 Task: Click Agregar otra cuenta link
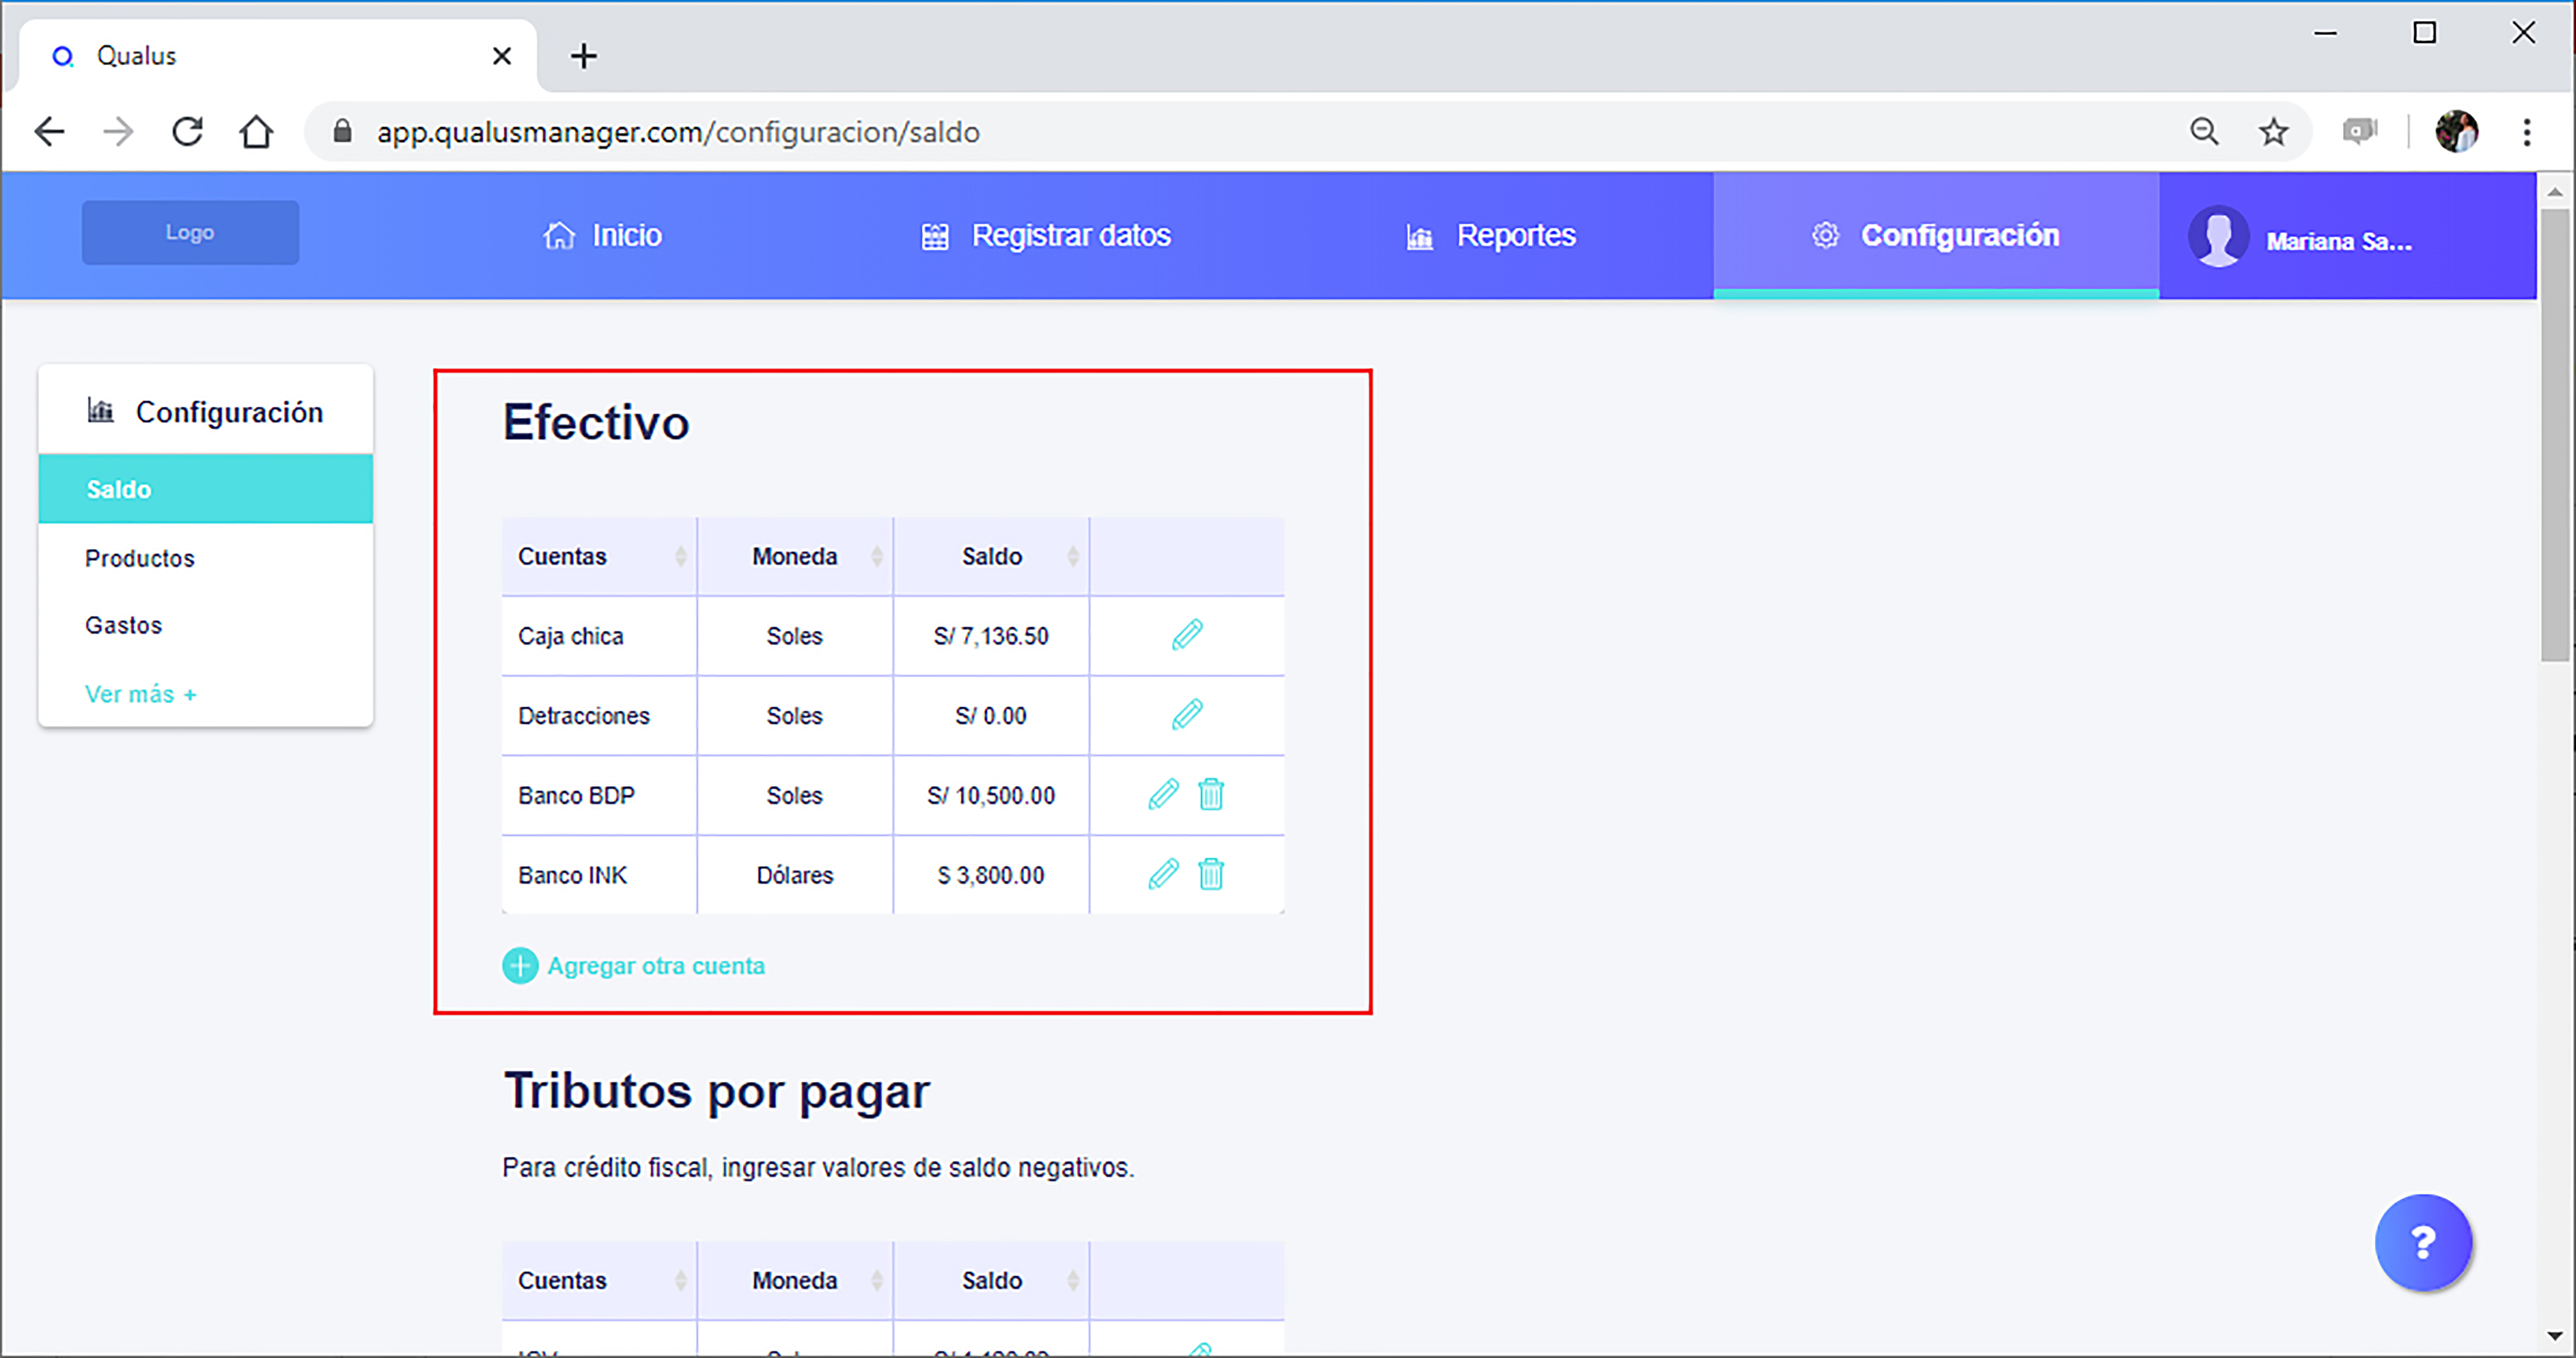coord(656,966)
